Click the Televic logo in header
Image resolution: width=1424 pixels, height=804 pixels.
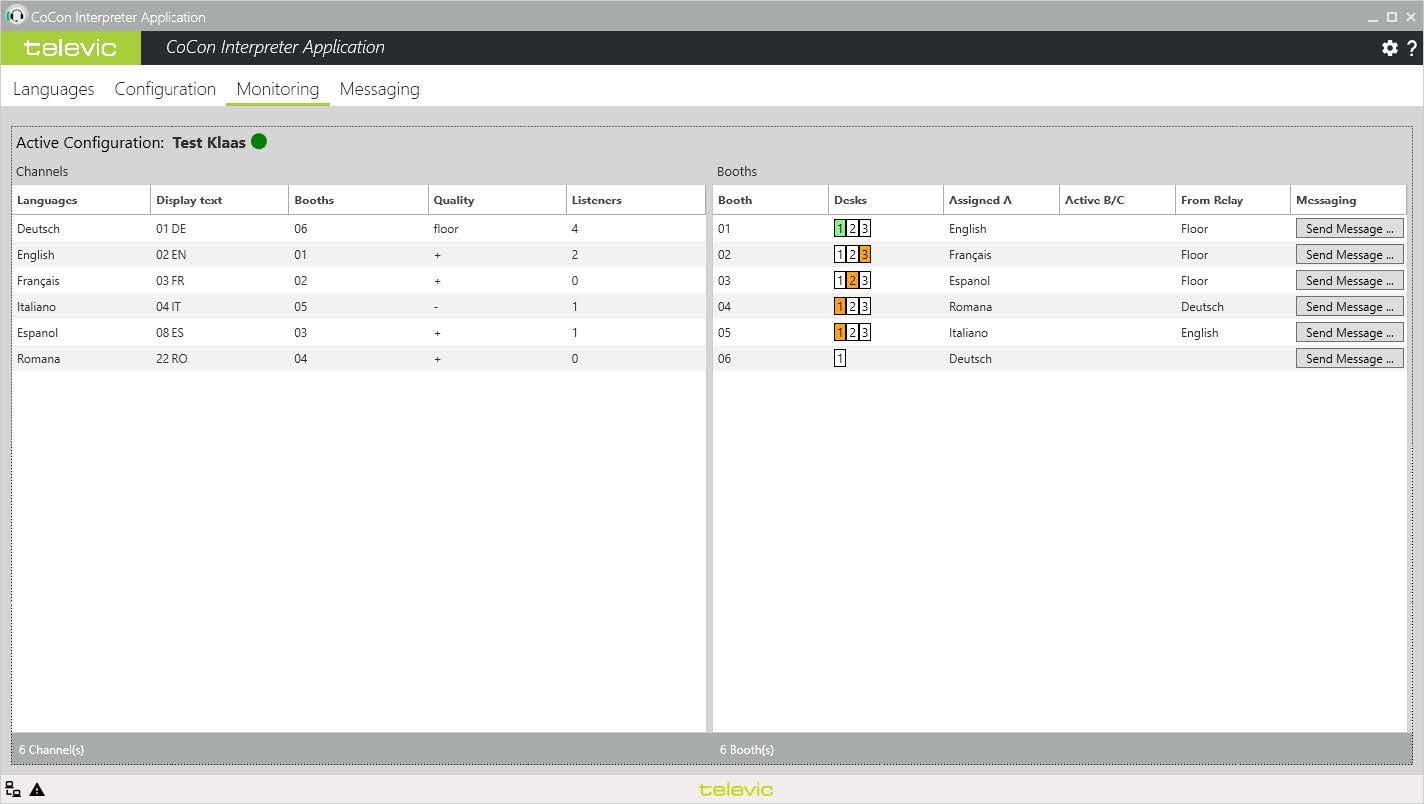[70, 48]
